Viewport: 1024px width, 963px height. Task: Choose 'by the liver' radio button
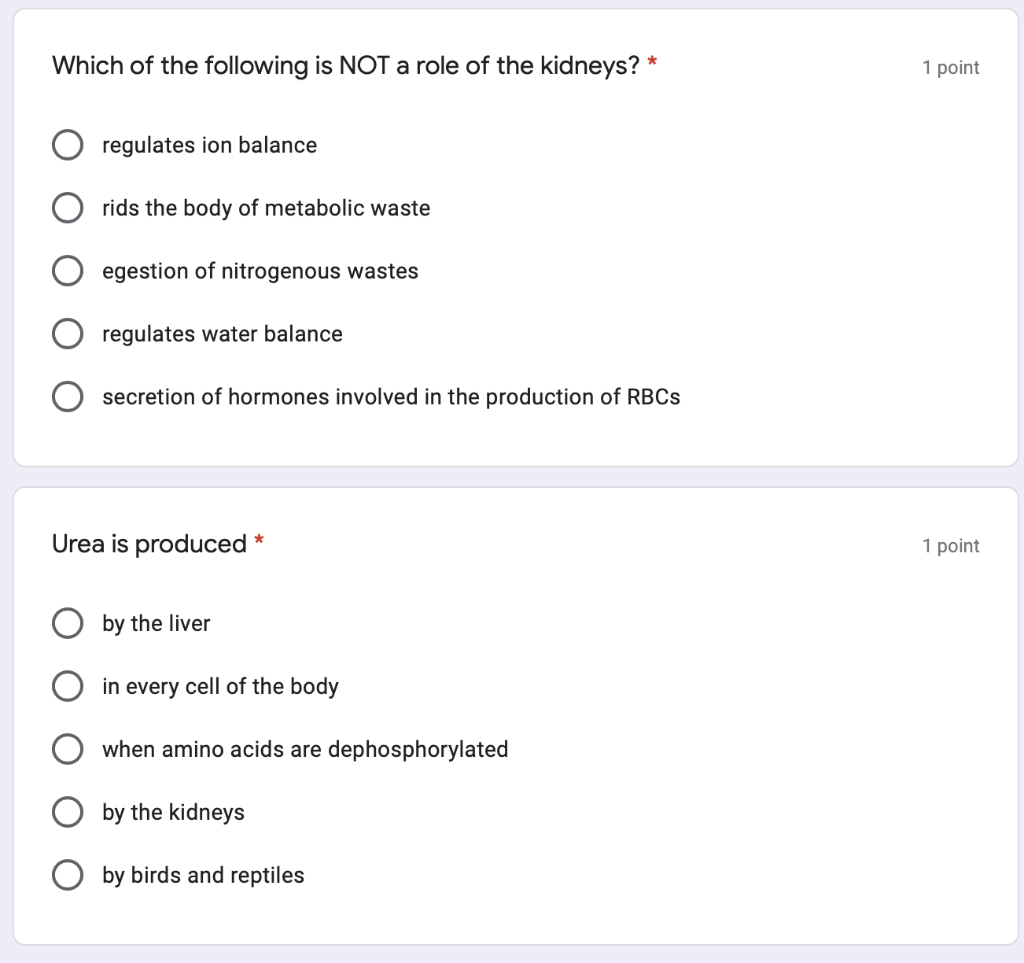coord(67,623)
